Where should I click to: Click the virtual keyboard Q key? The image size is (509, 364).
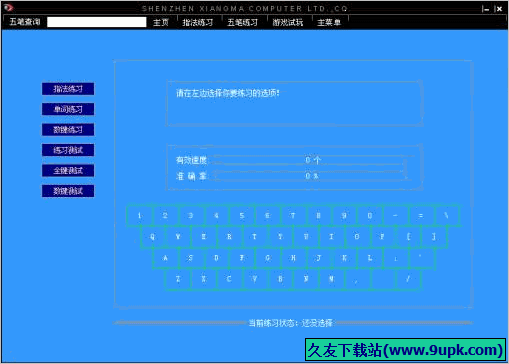(153, 237)
